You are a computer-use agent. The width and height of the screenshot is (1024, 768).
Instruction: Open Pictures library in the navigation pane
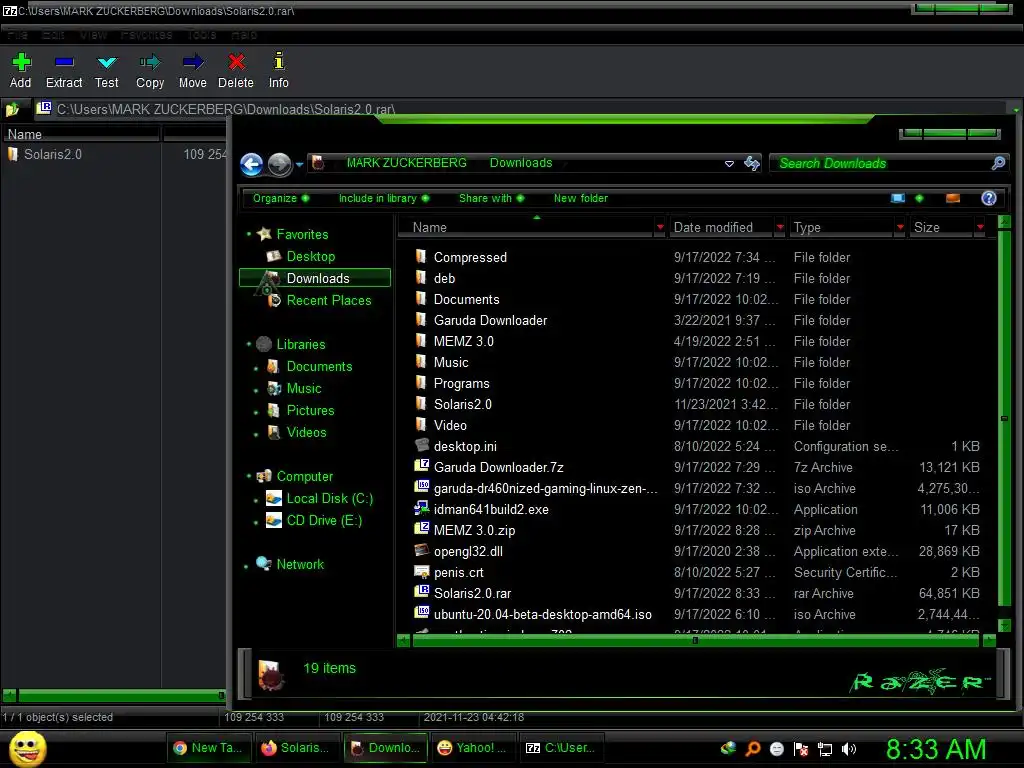coord(310,411)
